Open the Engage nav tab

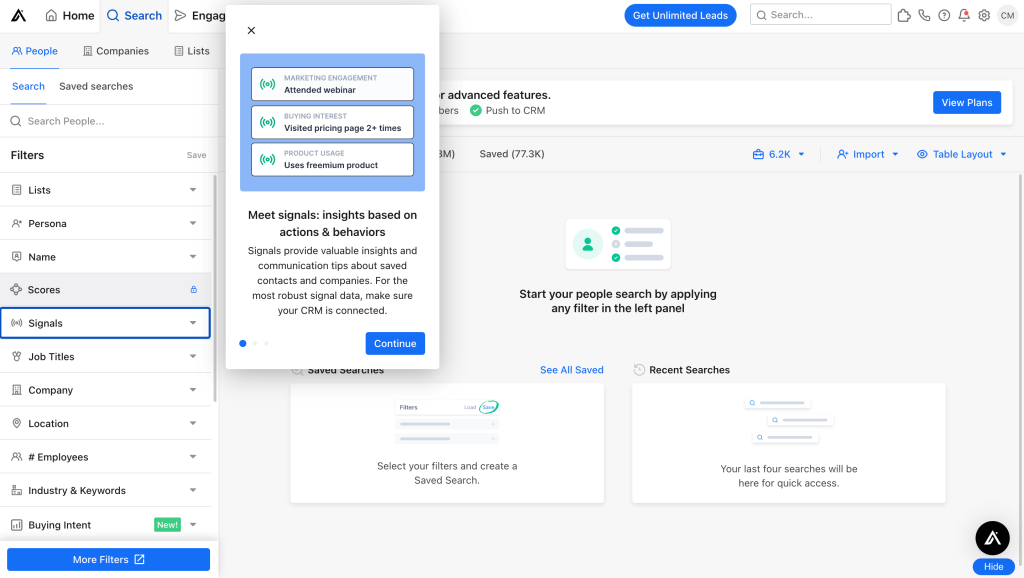(200, 16)
